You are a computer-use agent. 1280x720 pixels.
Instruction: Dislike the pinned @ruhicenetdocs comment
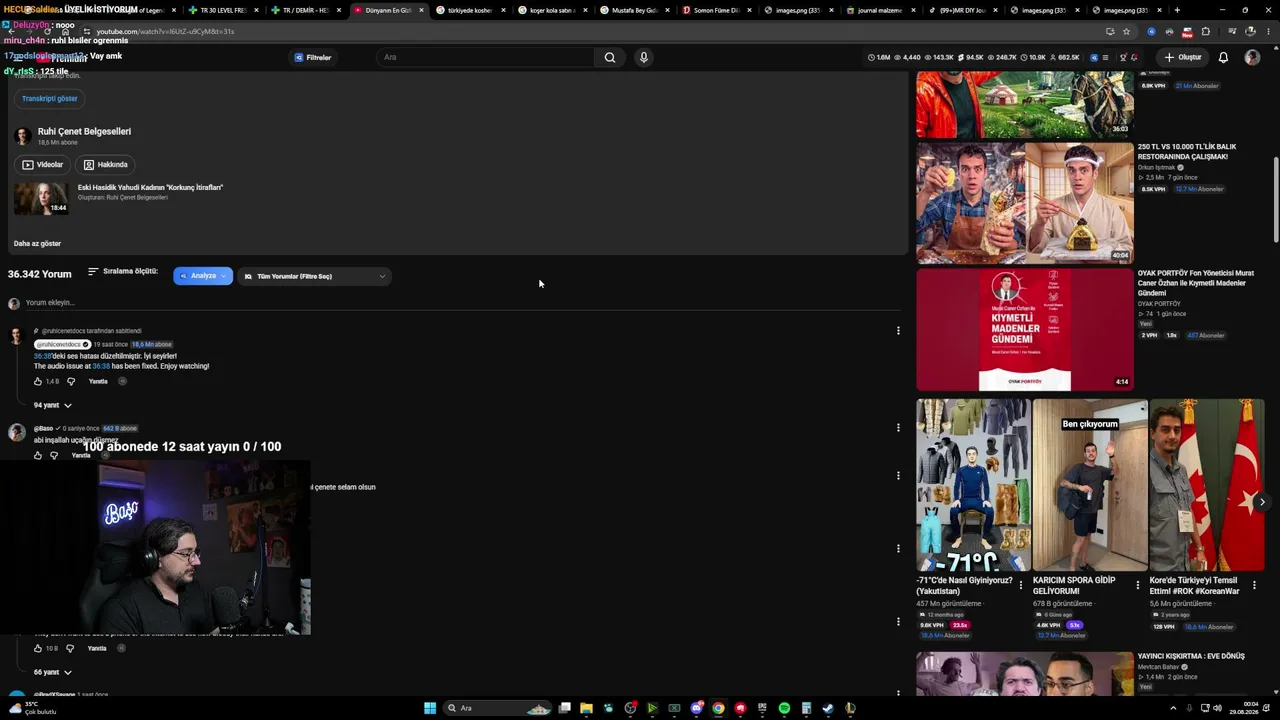point(70,381)
